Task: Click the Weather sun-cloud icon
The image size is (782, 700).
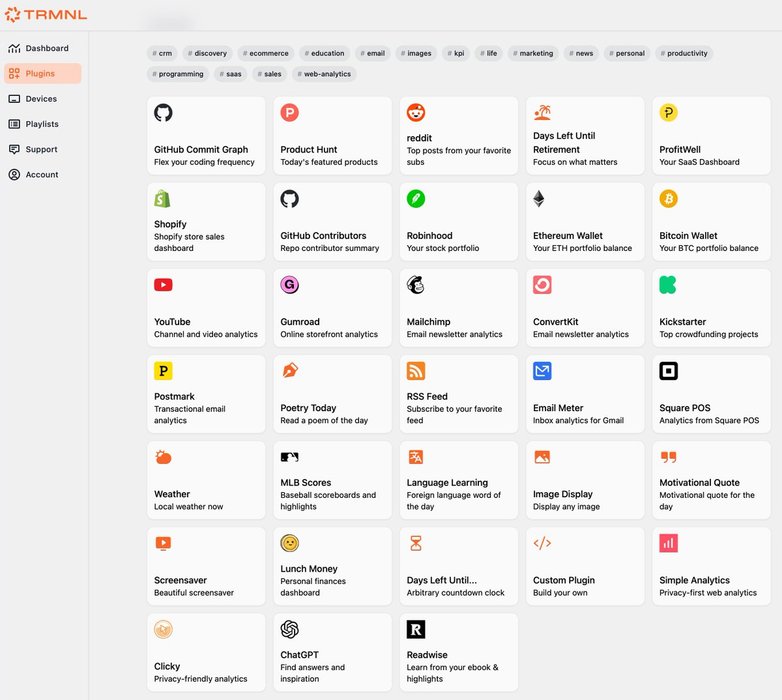Action: [163, 457]
